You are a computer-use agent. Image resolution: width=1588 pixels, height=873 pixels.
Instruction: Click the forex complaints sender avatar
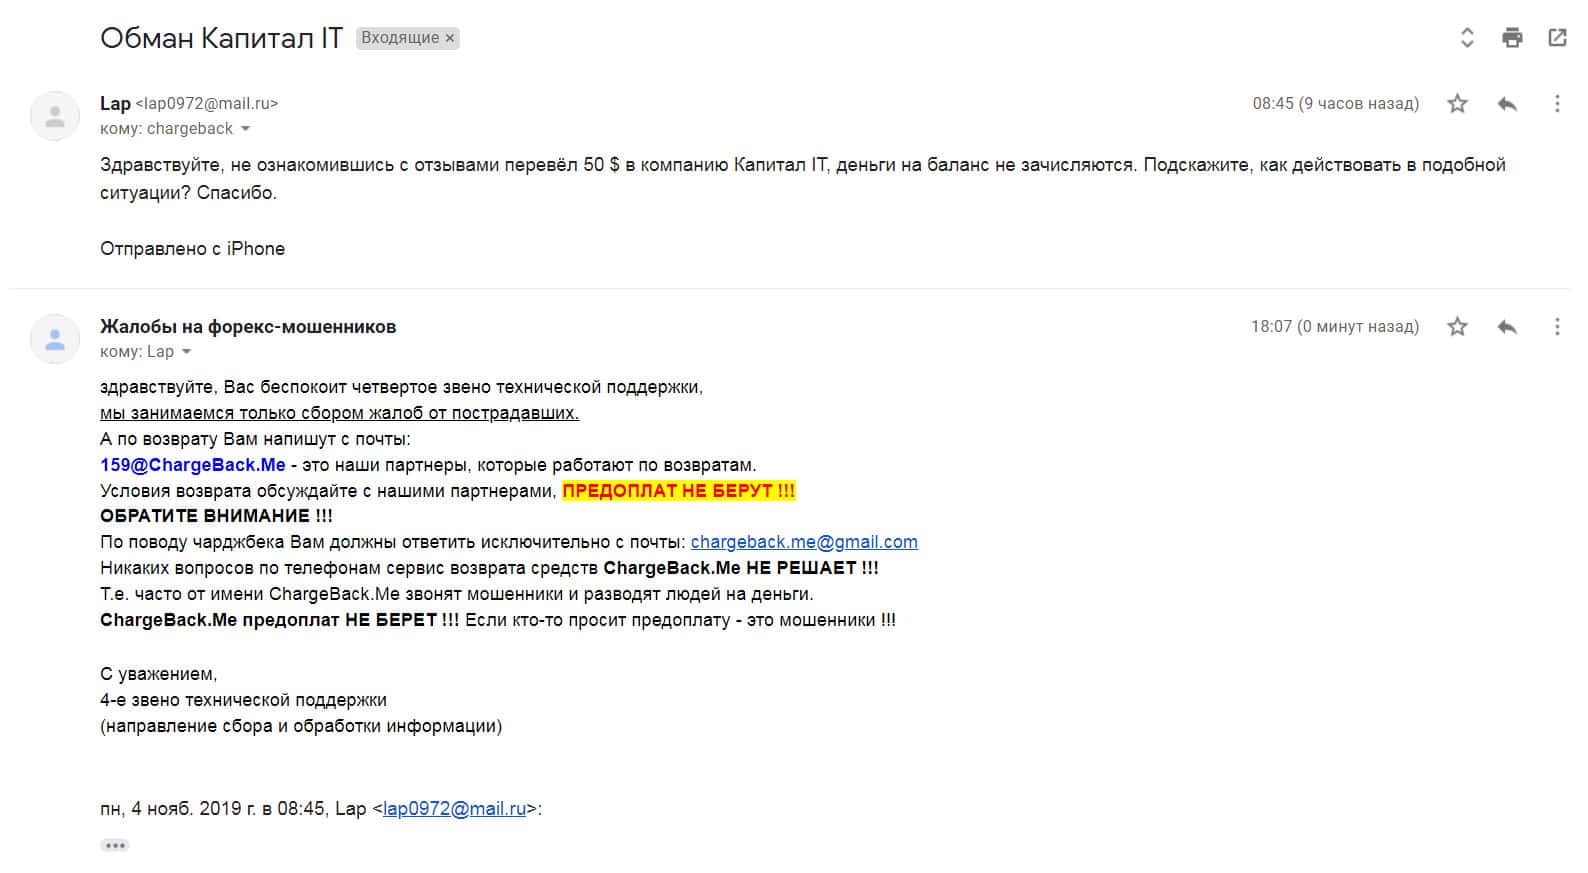[55, 339]
